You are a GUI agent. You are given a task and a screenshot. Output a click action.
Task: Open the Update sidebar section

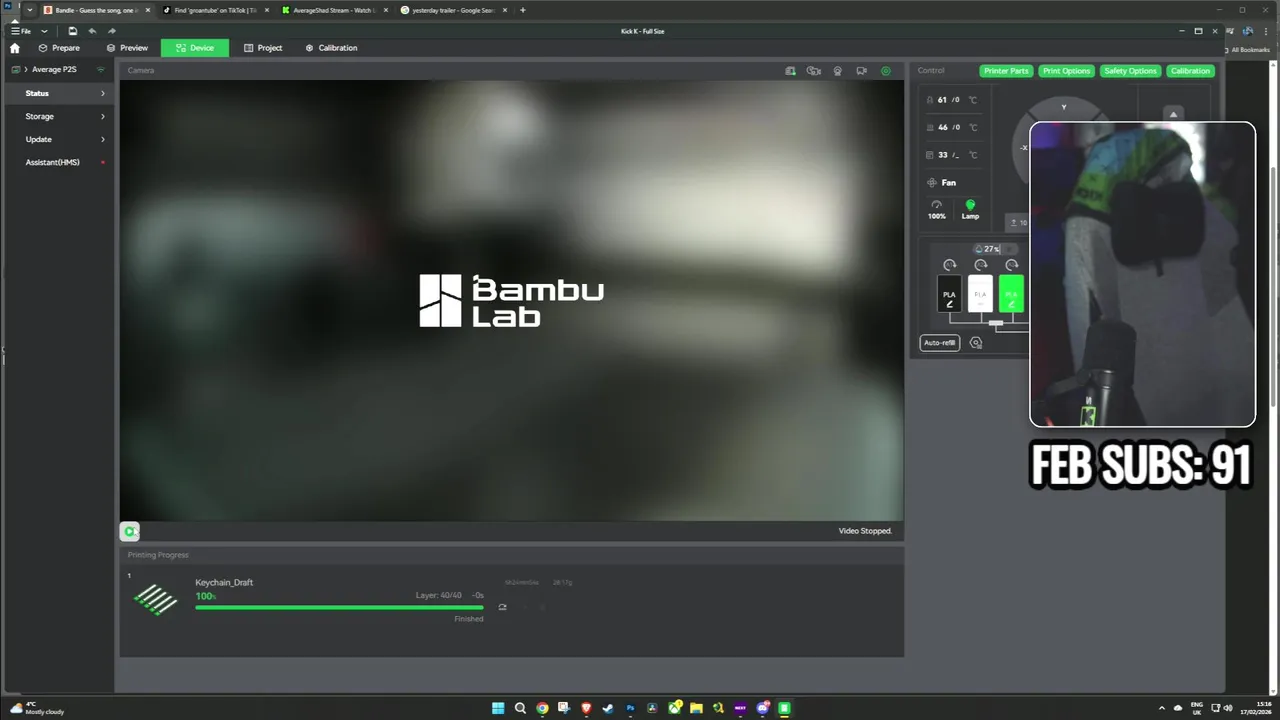[x=59, y=139]
